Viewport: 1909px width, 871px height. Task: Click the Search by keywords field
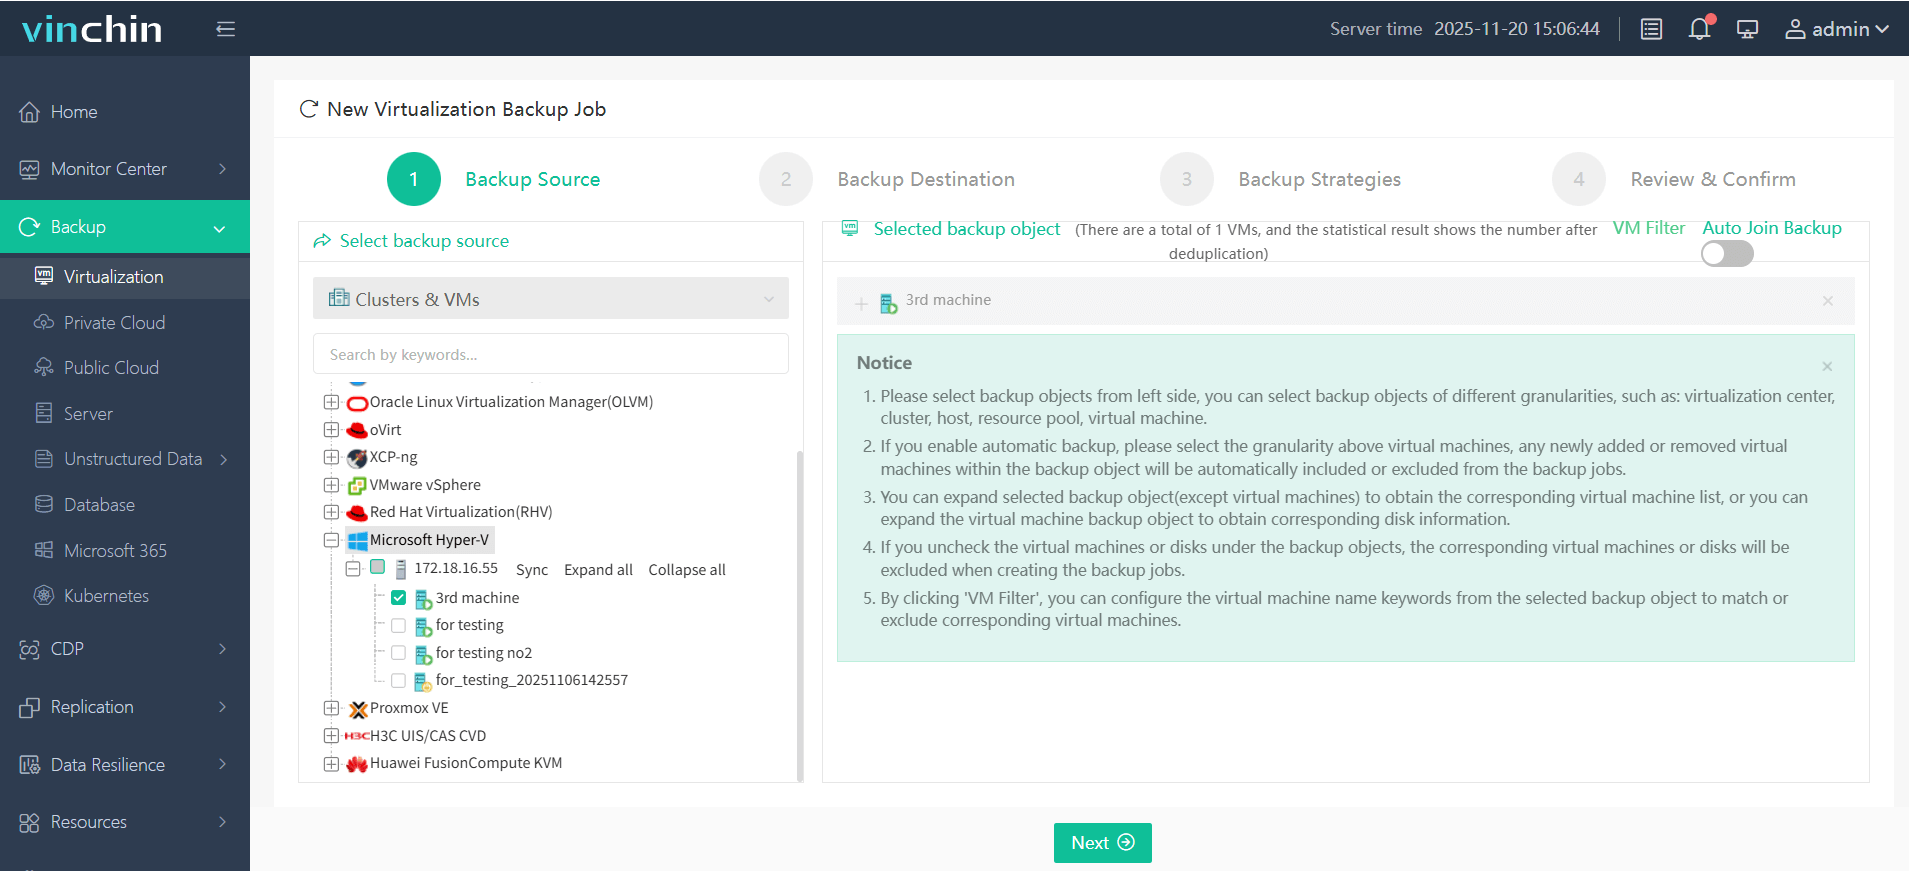(x=551, y=354)
